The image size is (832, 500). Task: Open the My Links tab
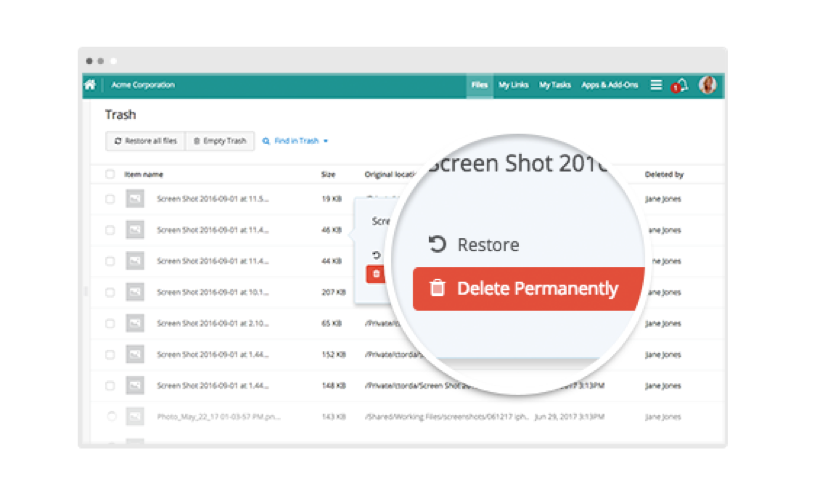tap(513, 85)
